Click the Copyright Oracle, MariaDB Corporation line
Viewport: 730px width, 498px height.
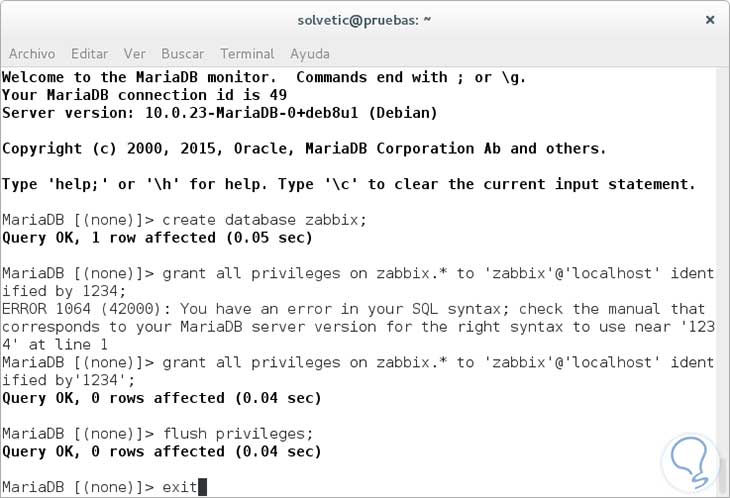point(304,149)
